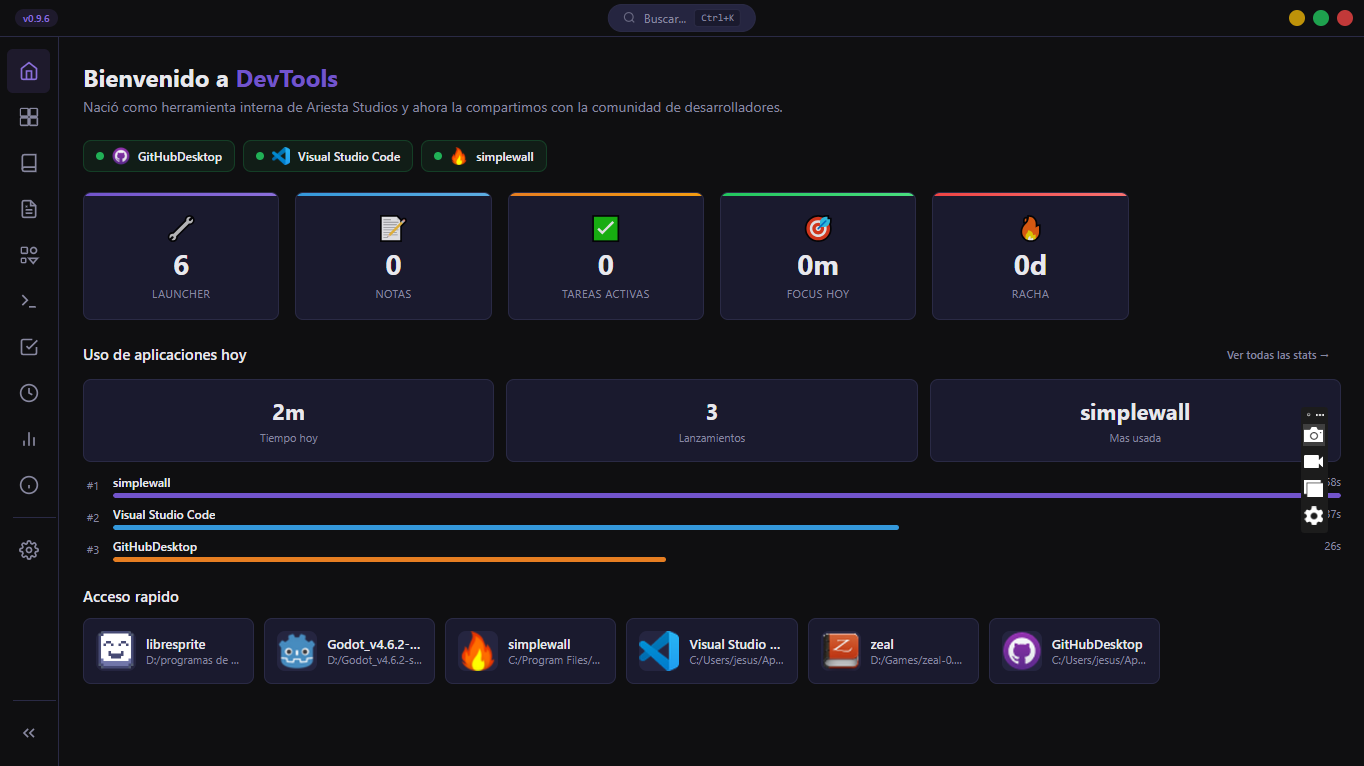Image resolution: width=1364 pixels, height=766 pixels.
Task: Open the info circle icon in sidebar
Action: [x=29, y=485]
